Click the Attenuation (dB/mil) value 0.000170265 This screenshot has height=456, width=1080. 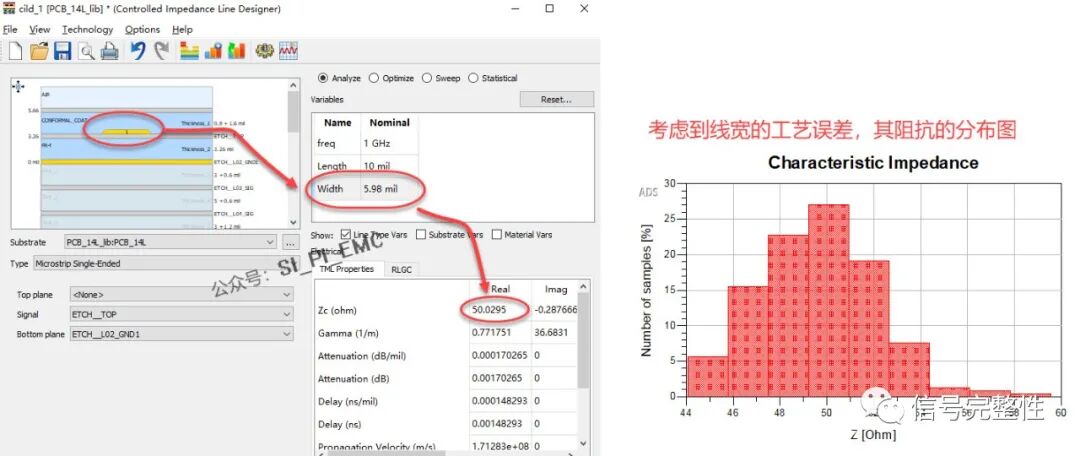[x=500, y=355]
